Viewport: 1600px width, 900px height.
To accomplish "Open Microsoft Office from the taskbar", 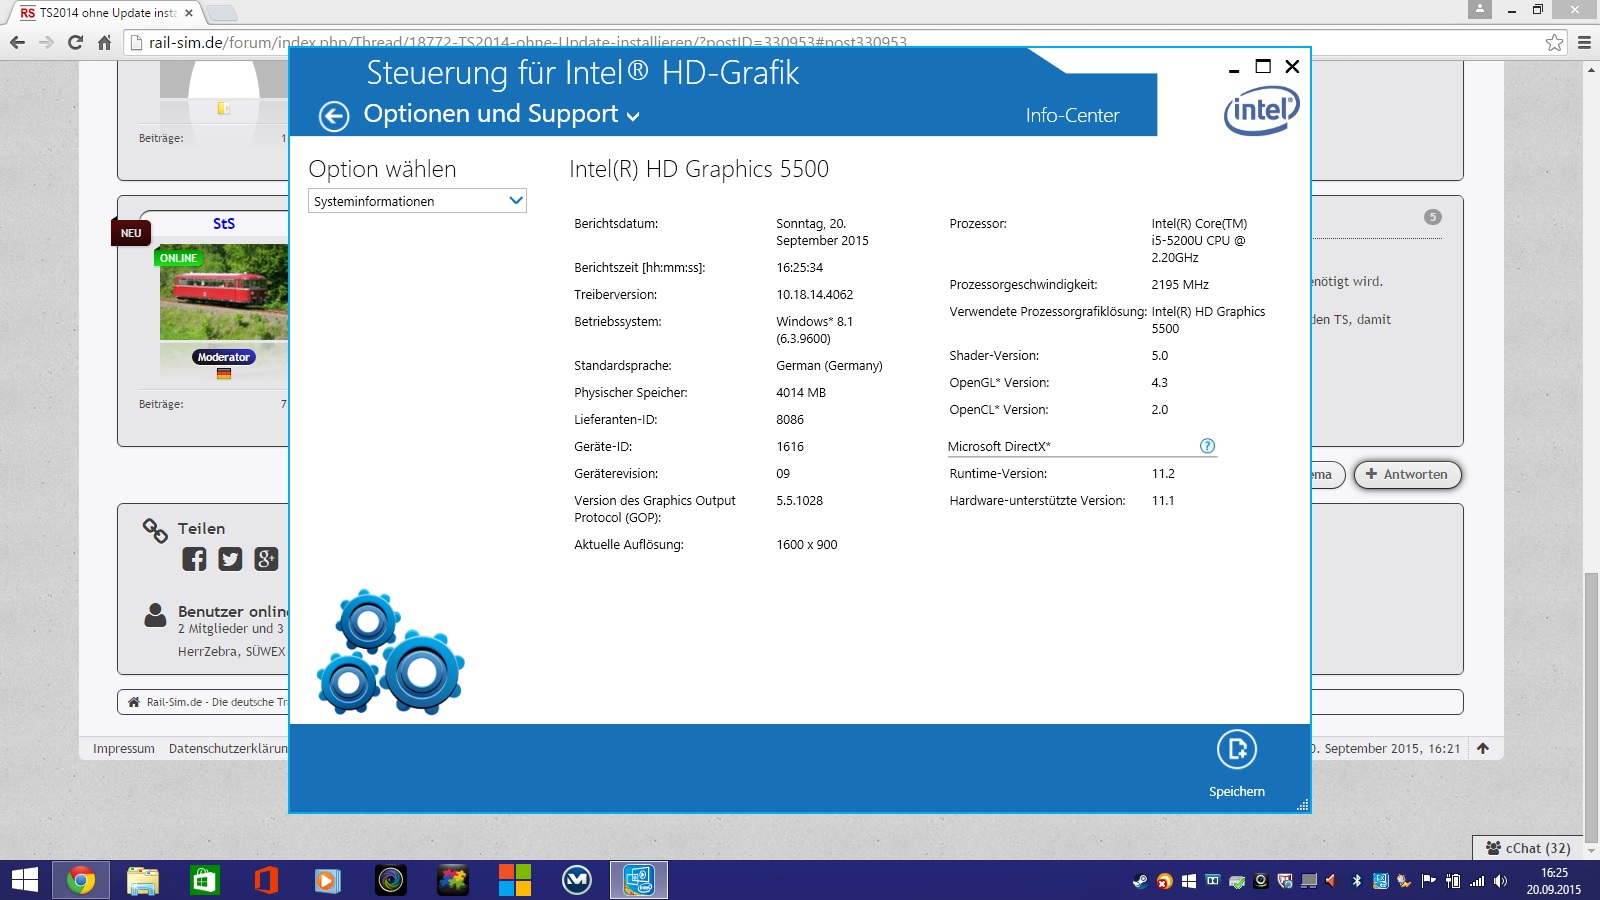I will tap(266, 880).
